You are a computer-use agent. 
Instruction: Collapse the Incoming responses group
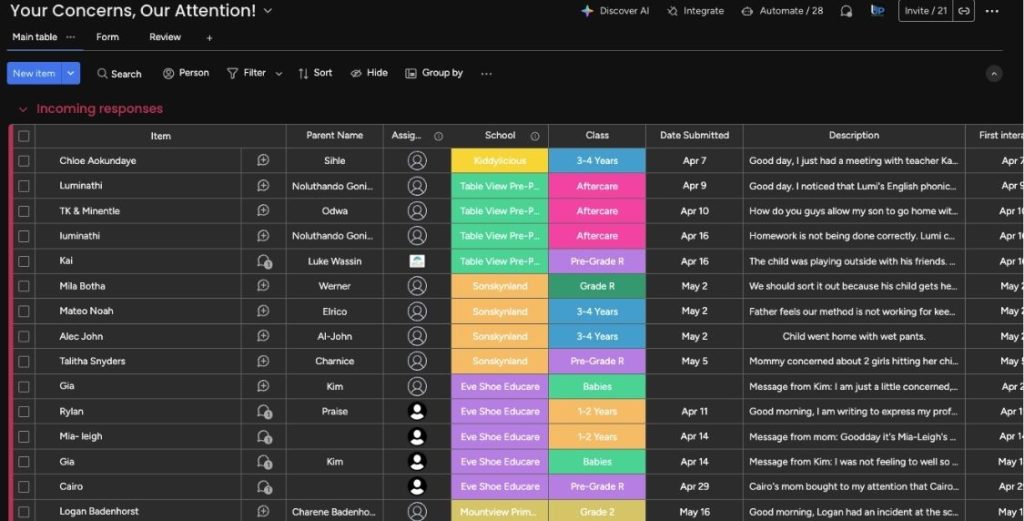pyautogui.click(x=22, y=109)
